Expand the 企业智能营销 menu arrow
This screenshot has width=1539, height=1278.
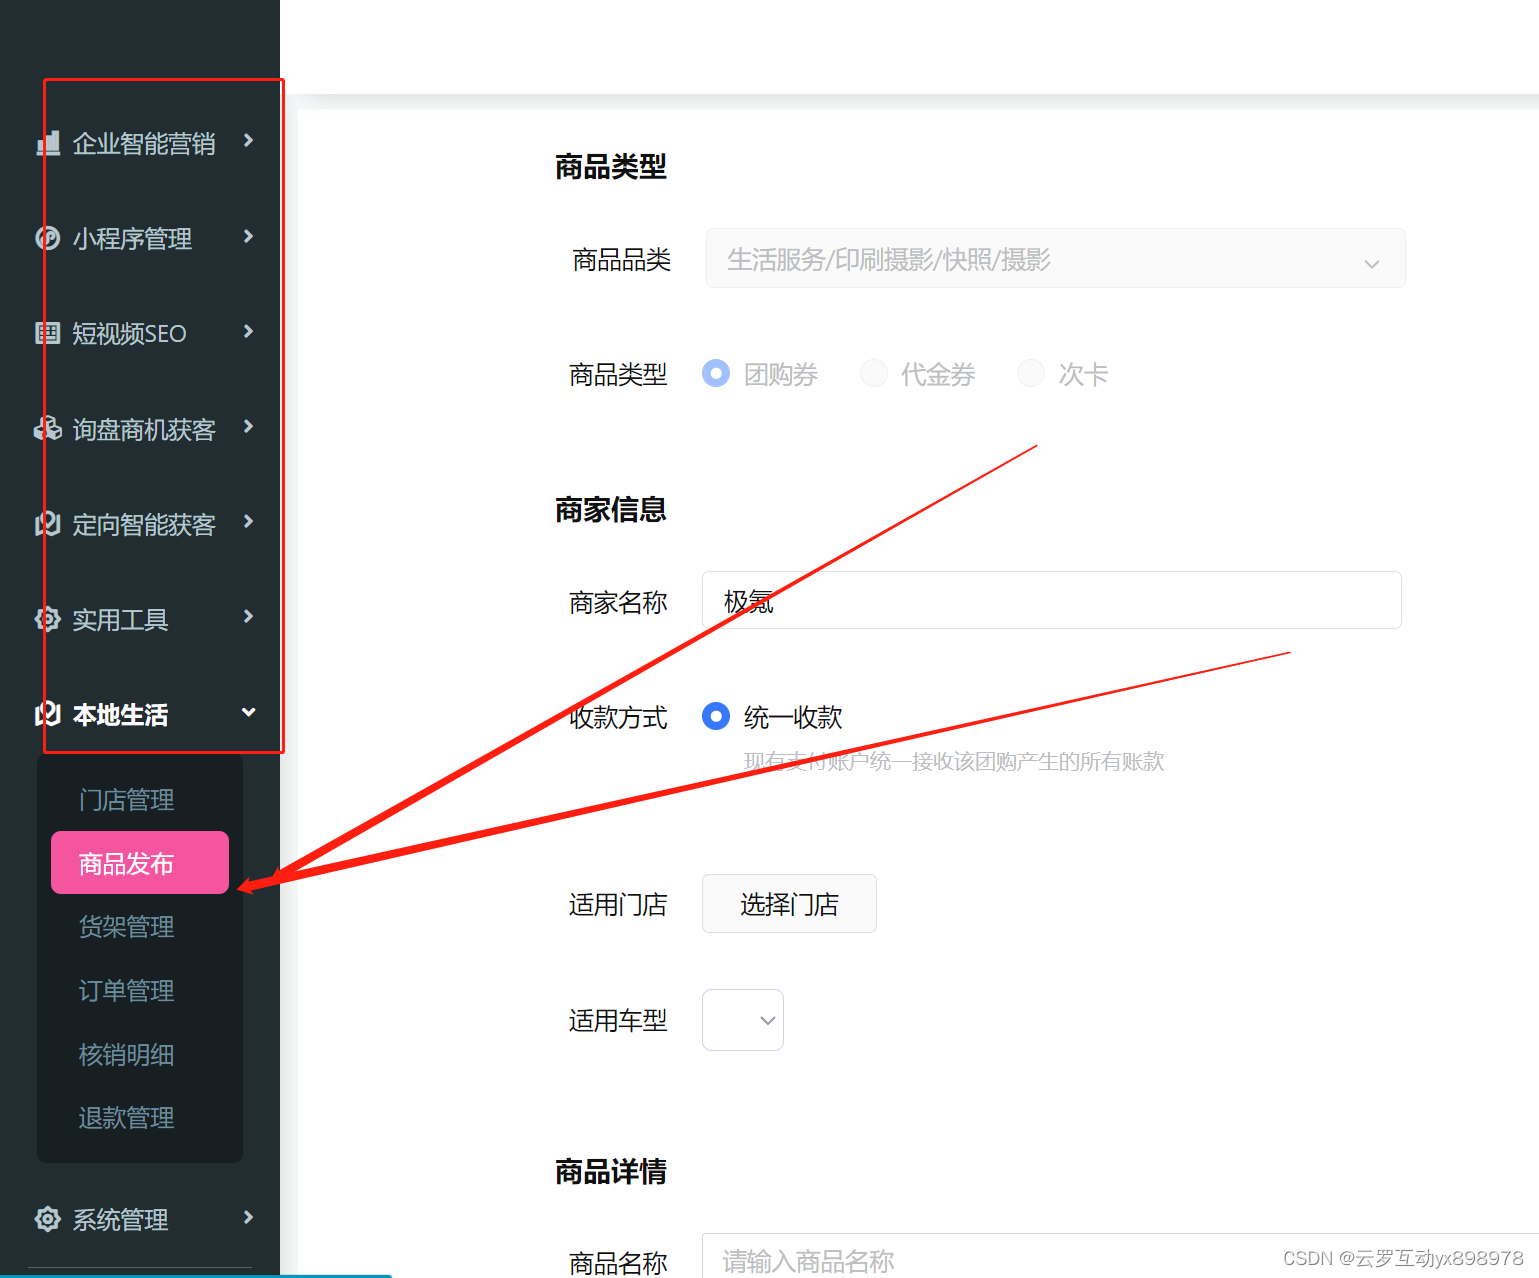(x=249, y=141)
